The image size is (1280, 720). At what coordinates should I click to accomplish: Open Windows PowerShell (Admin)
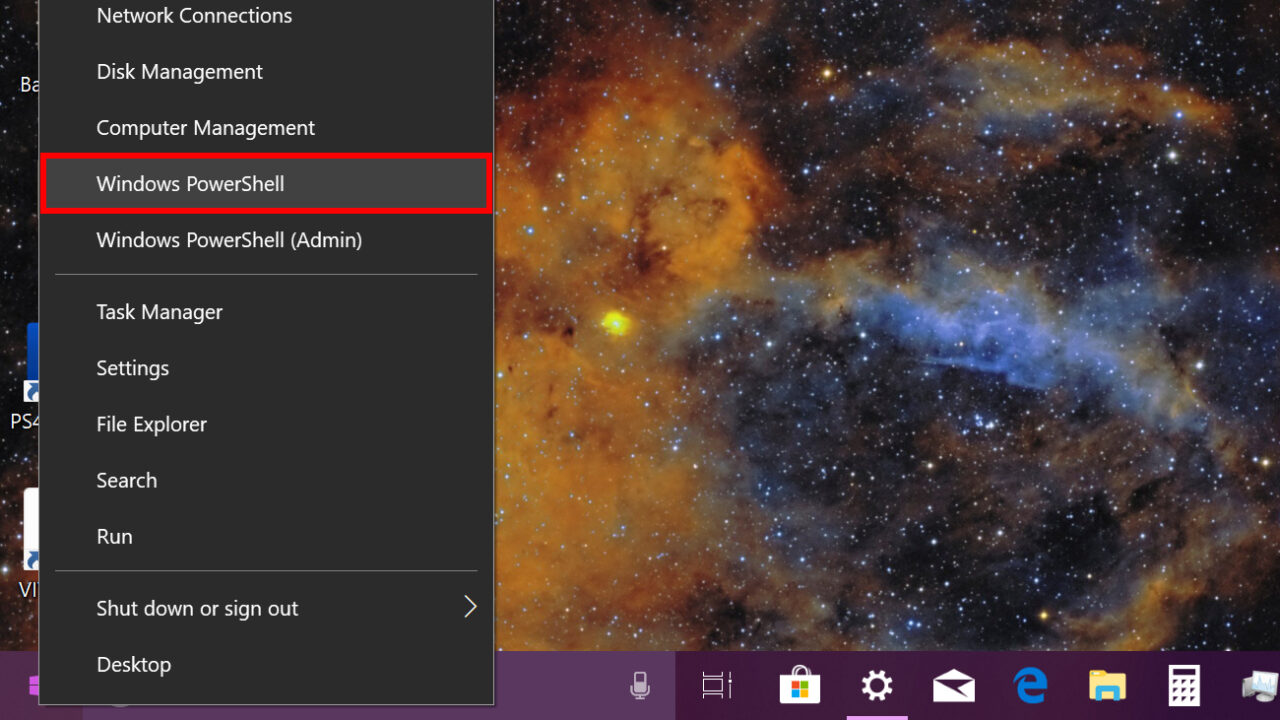tap(229, 240)
